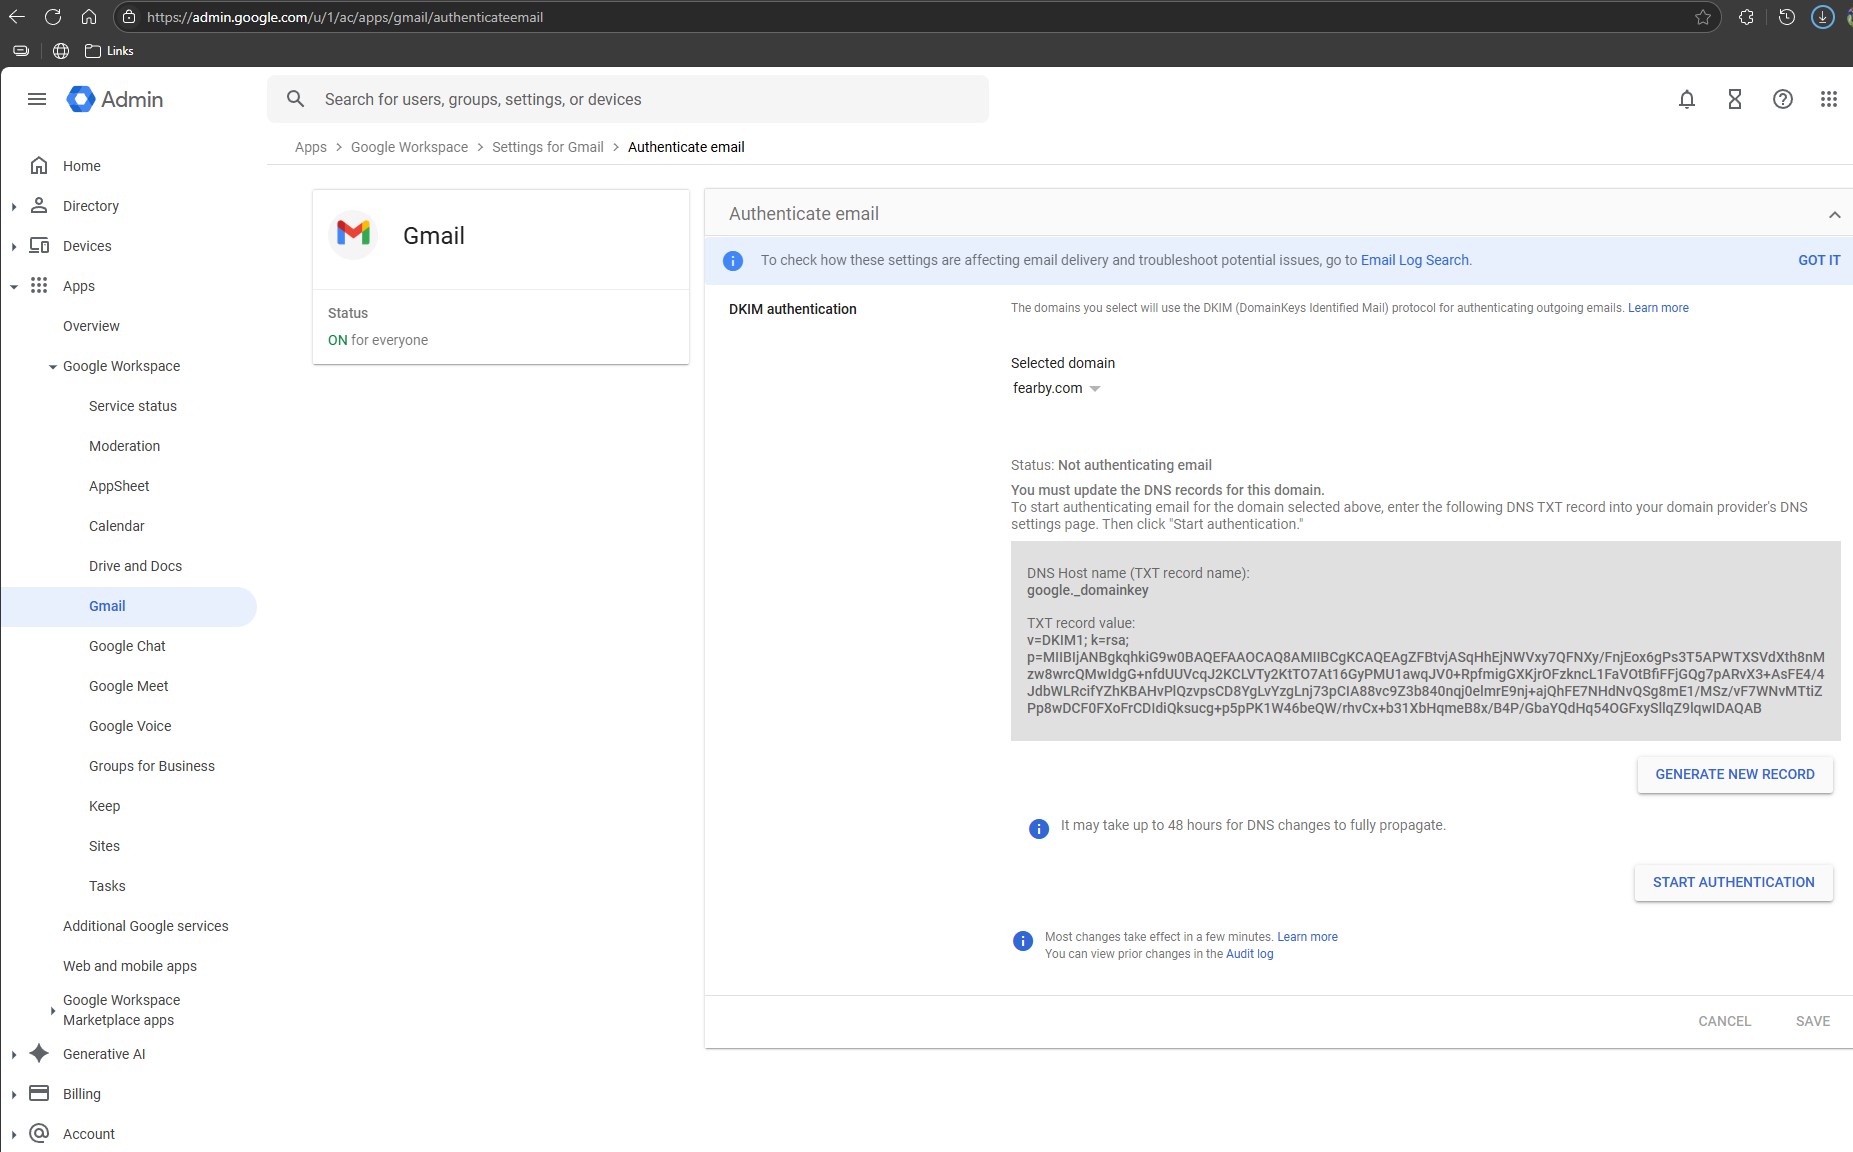Reload the page in browser
Image resolution: width=1853 pixels, height=1152 pixels.
pyautogui.click(x=53, y=17)
